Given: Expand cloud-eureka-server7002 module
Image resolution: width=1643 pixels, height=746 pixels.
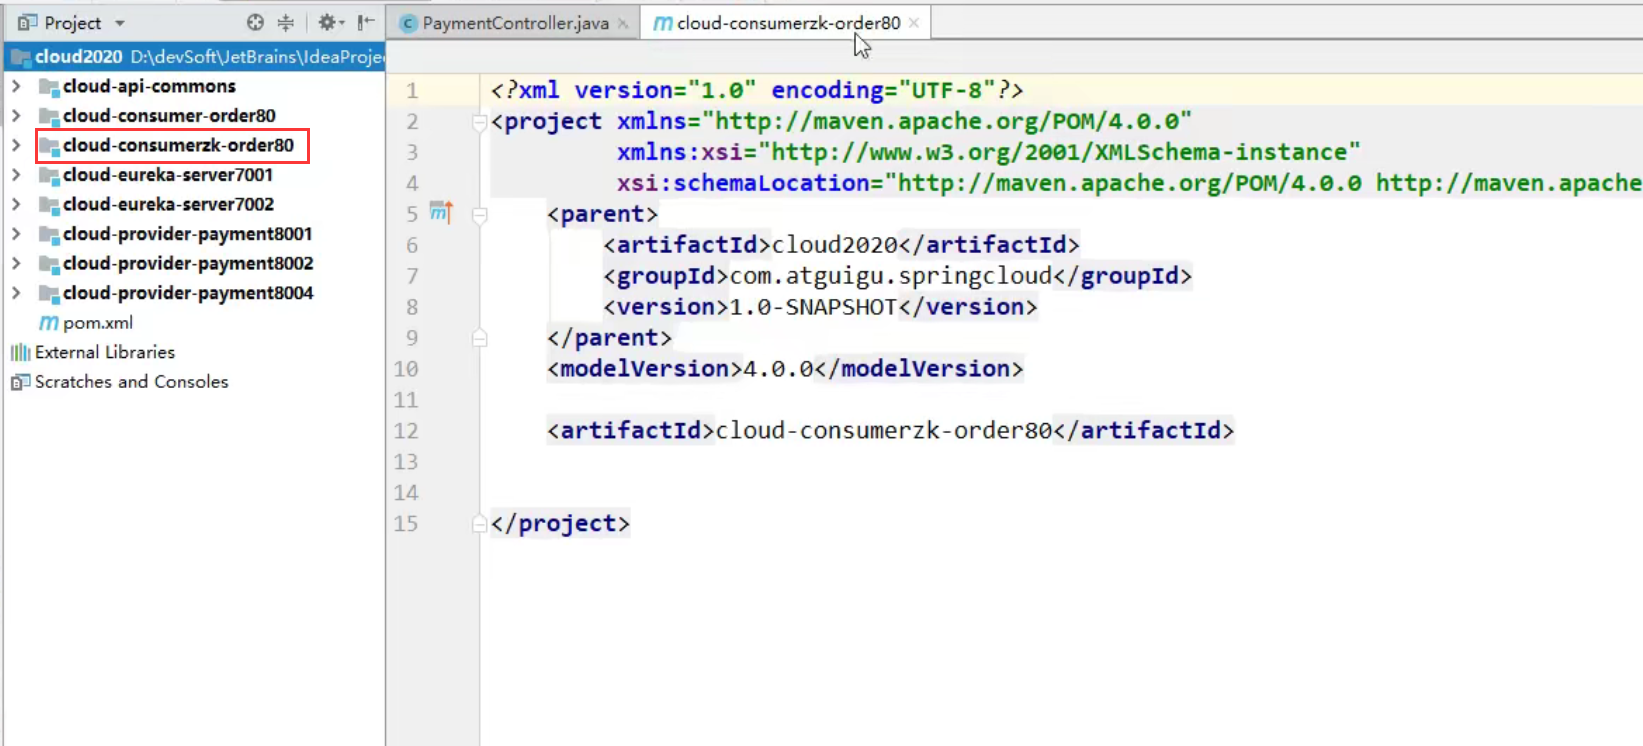Looking at the screenshot, I should click(16, 204).
